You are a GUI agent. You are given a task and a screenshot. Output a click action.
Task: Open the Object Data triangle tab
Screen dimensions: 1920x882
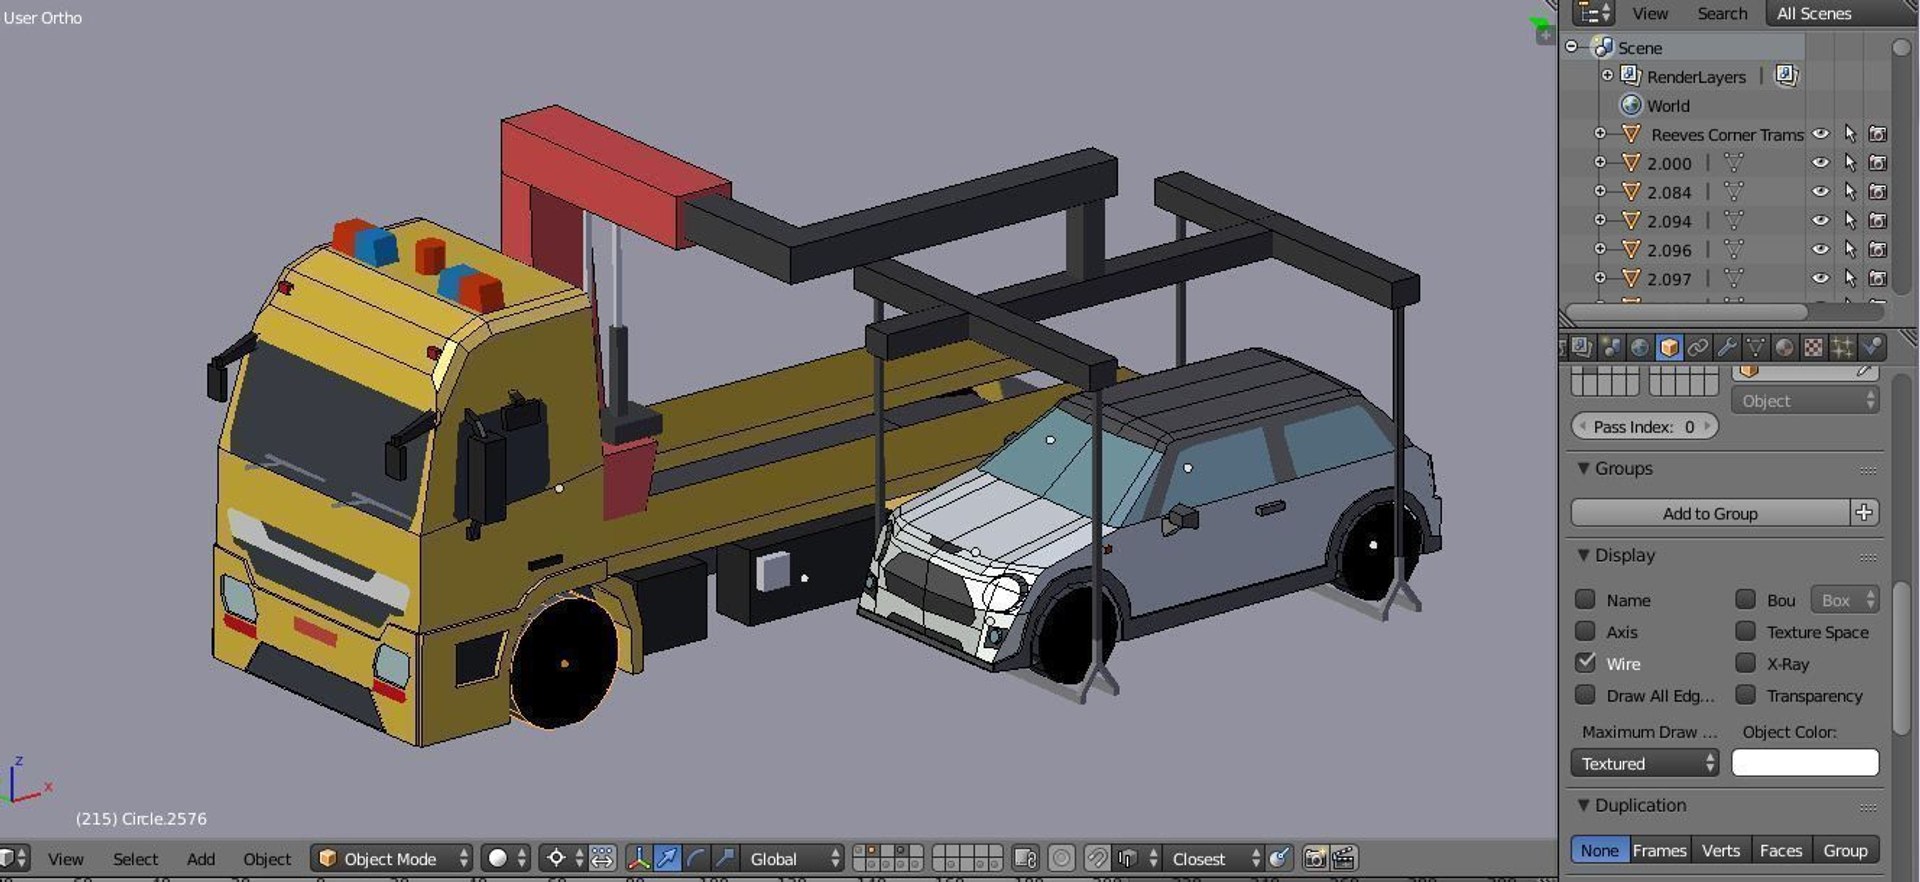point(1755,347)
